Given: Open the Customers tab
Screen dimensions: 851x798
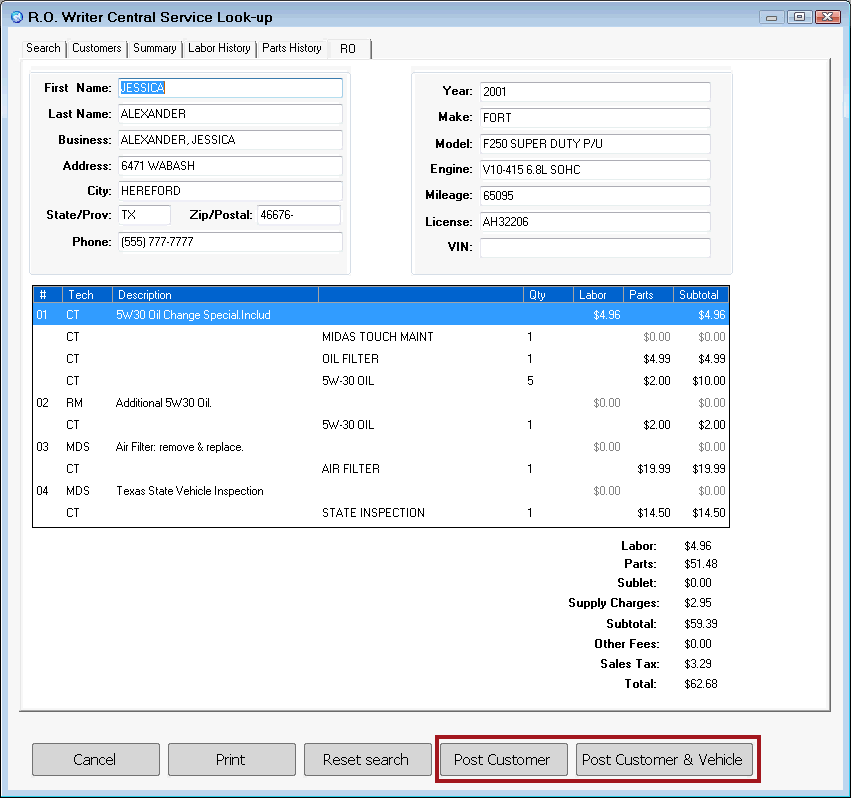Looking at the screenshot, I should pyautogui.click(x=96, y=48).
